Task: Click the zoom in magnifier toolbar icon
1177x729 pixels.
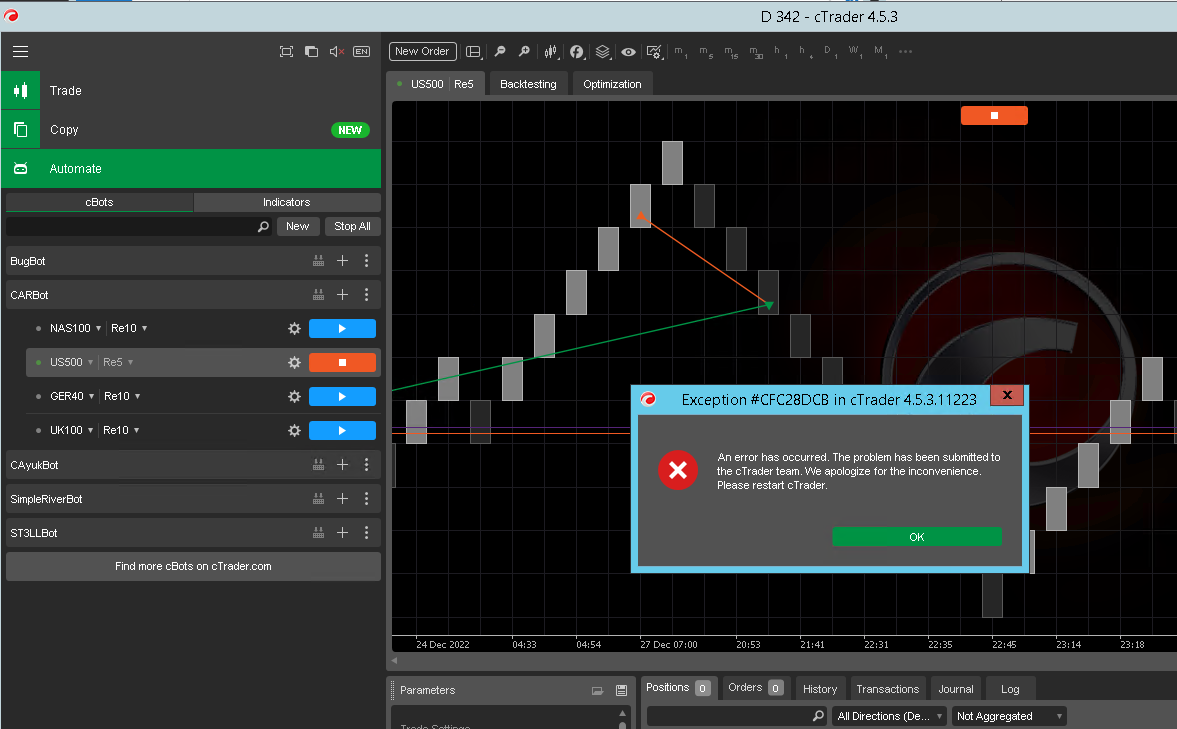Action: click(524, 51)
